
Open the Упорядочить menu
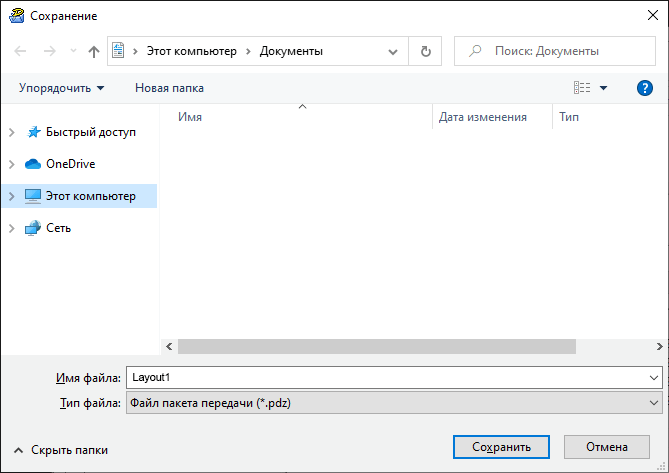[61, 88]
